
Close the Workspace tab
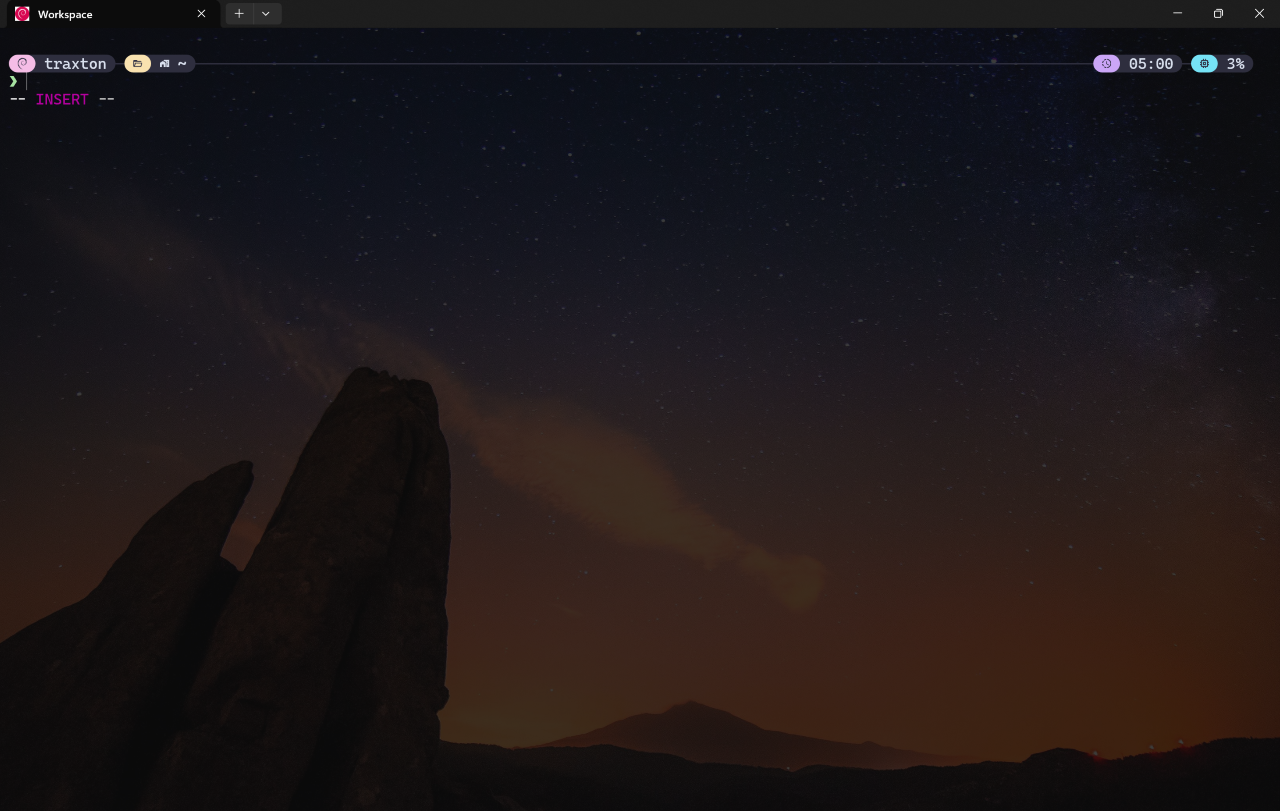(201, 14)
